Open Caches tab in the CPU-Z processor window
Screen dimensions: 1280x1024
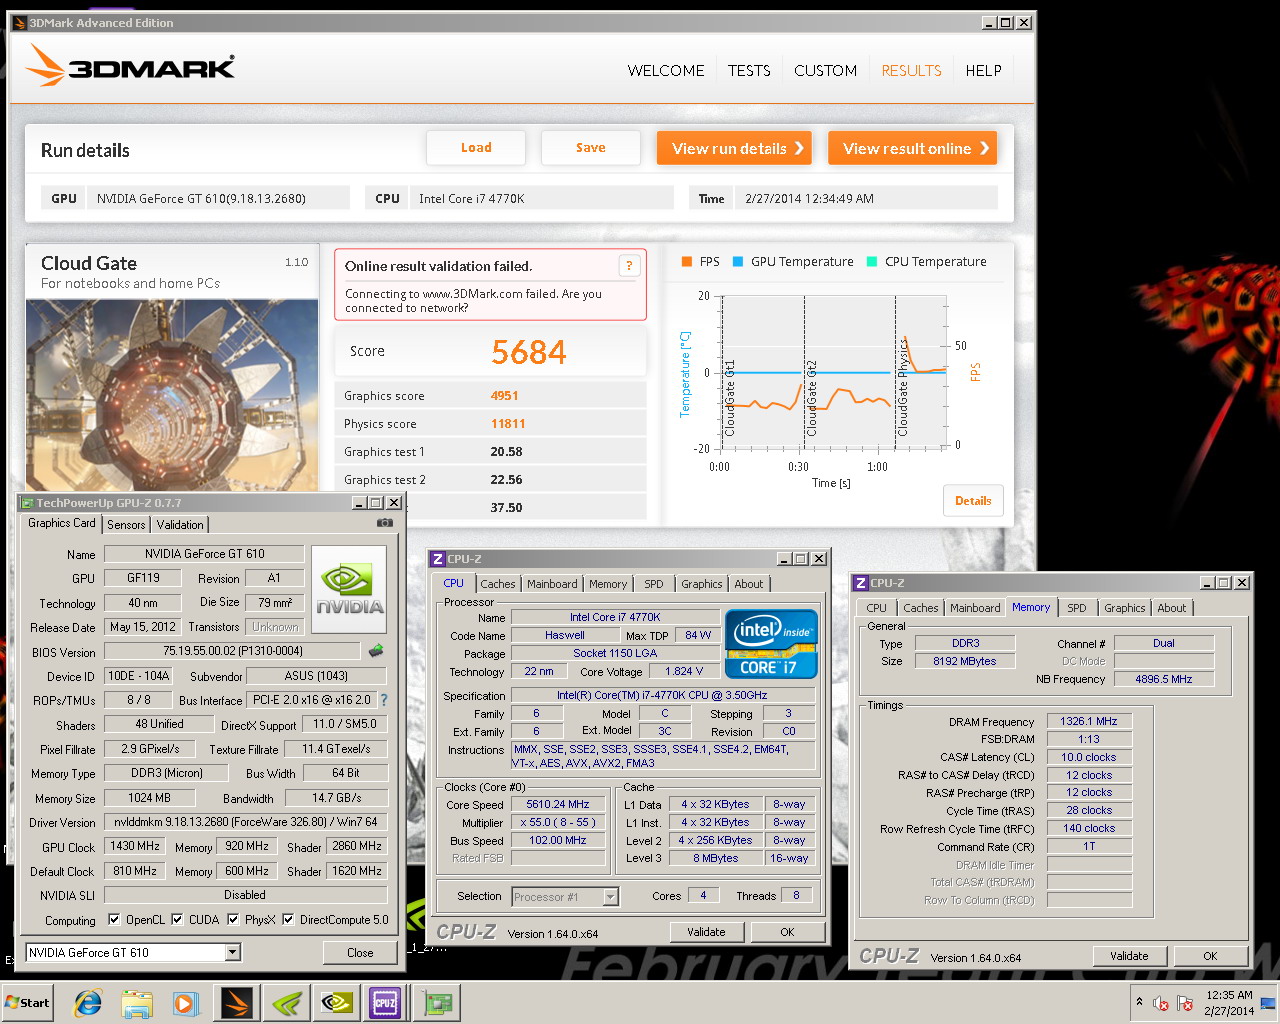coord(497,584)
